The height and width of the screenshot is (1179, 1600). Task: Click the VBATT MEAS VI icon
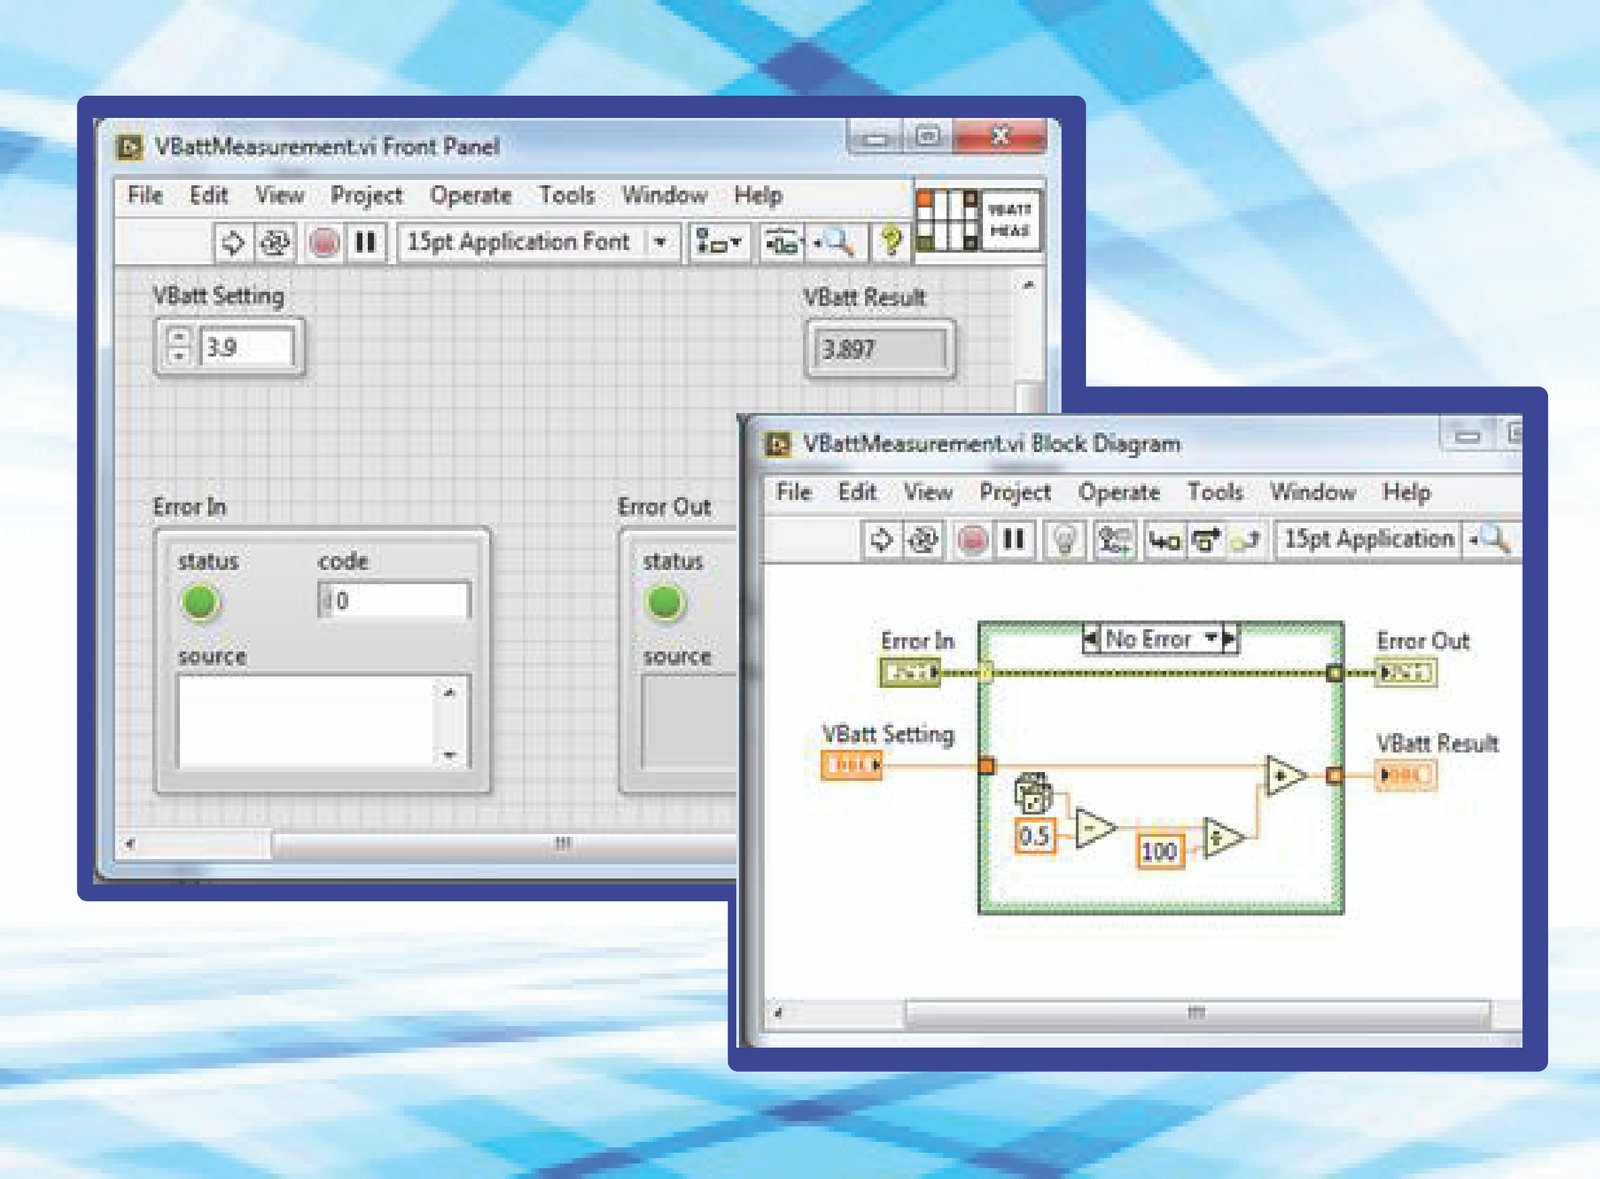point(1008,220)
